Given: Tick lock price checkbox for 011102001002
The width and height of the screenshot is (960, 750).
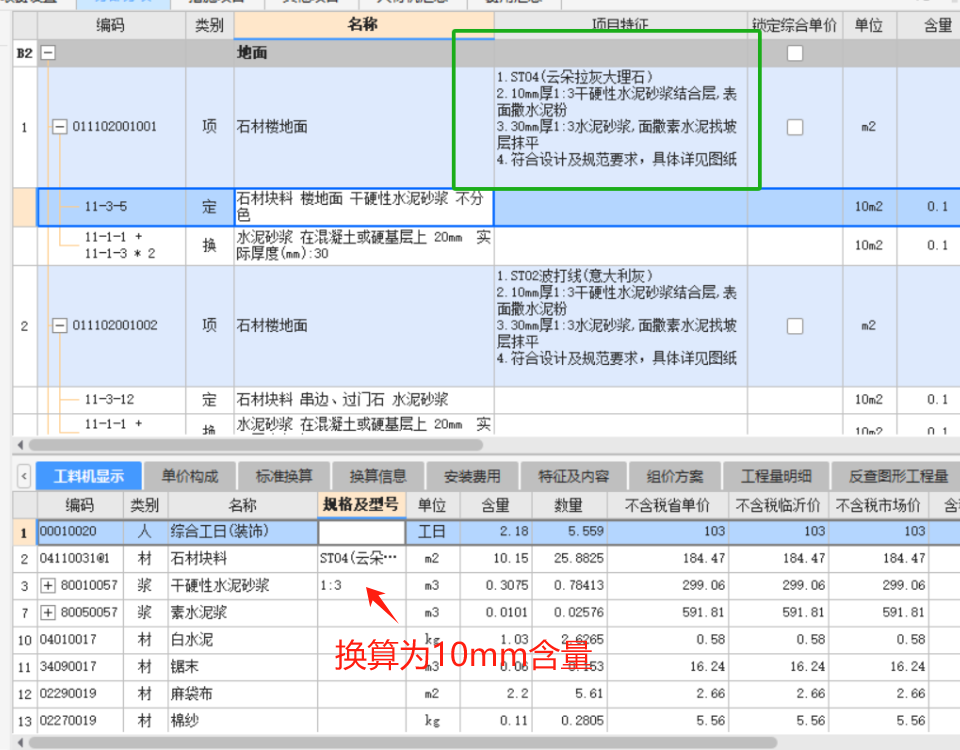Looking at the screenshot, I should click(x=795, y=326).
